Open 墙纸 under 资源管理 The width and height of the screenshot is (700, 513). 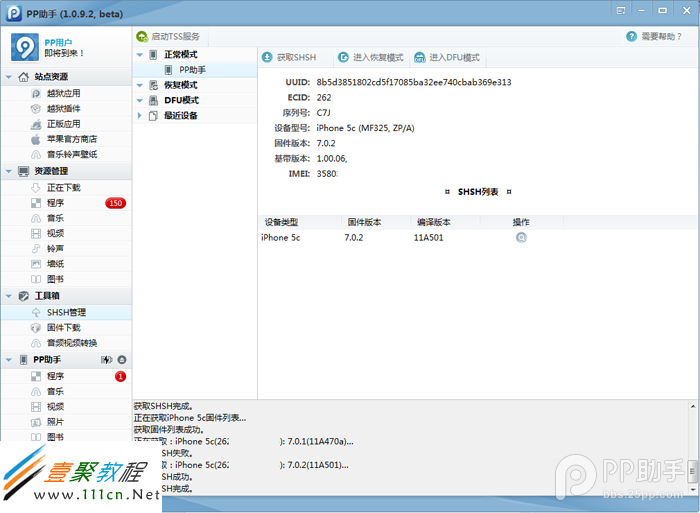click(66, 263)
